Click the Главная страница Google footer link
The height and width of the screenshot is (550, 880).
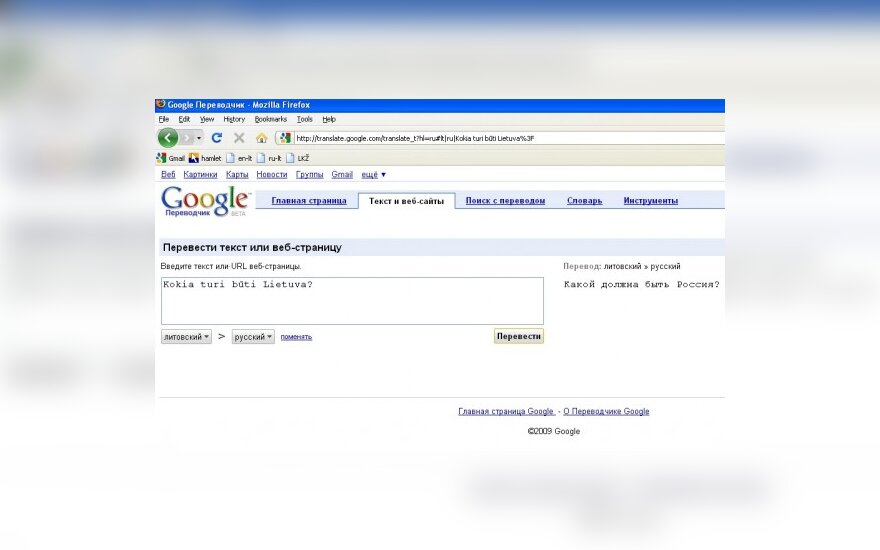[x=506, y=411]
